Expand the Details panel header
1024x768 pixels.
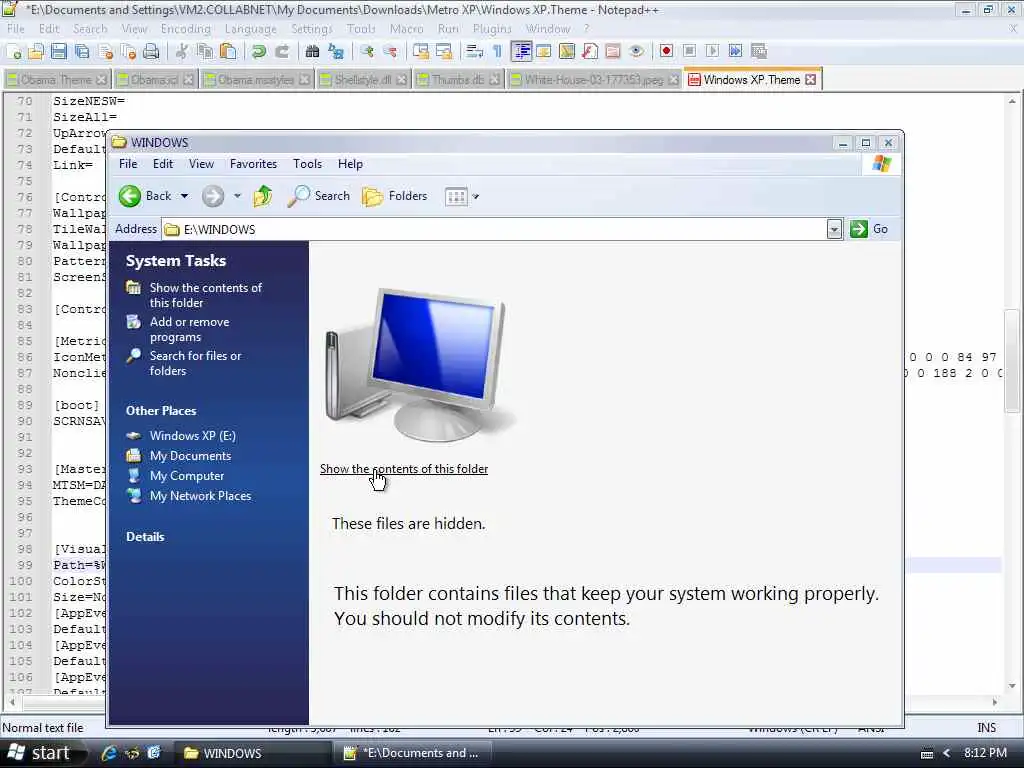coord(145,537)
